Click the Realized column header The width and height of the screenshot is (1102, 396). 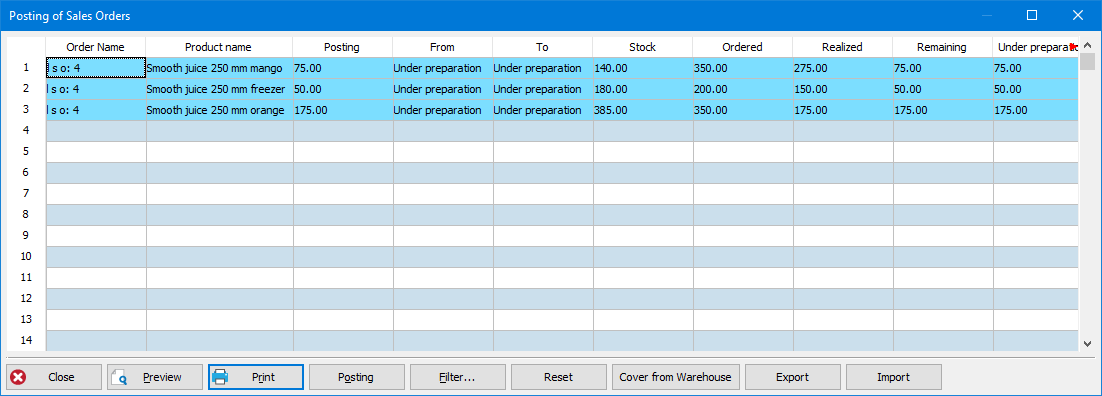coord(842,47)
